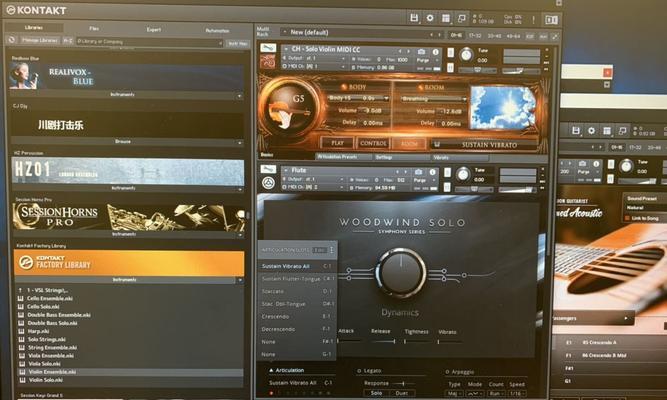The width and height of the screenshot is (667, 400).
Task: Select Sustain Flutter-Tongue articulation slot
Action: click(x=297, y=279)
